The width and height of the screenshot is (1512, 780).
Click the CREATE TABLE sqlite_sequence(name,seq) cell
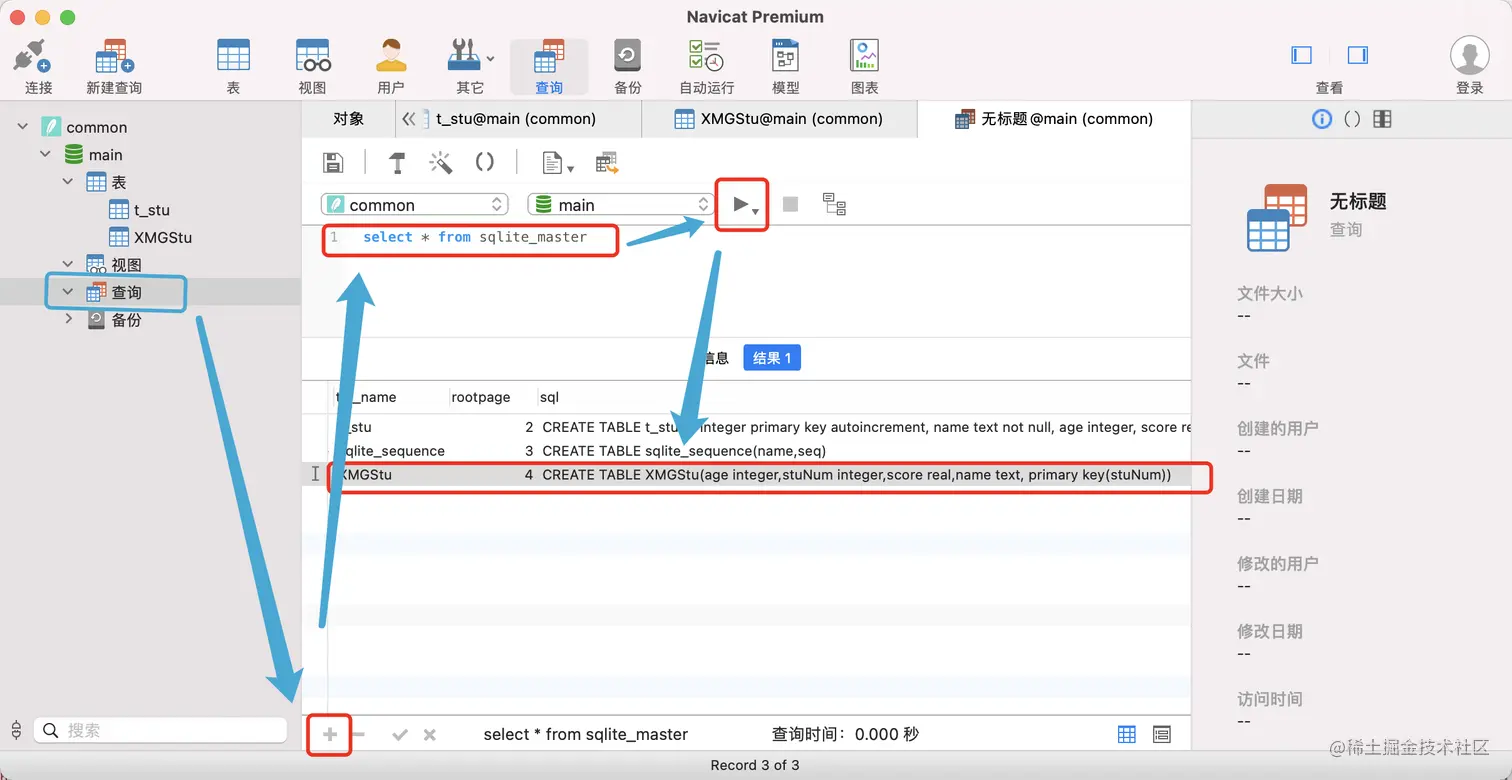684,451
